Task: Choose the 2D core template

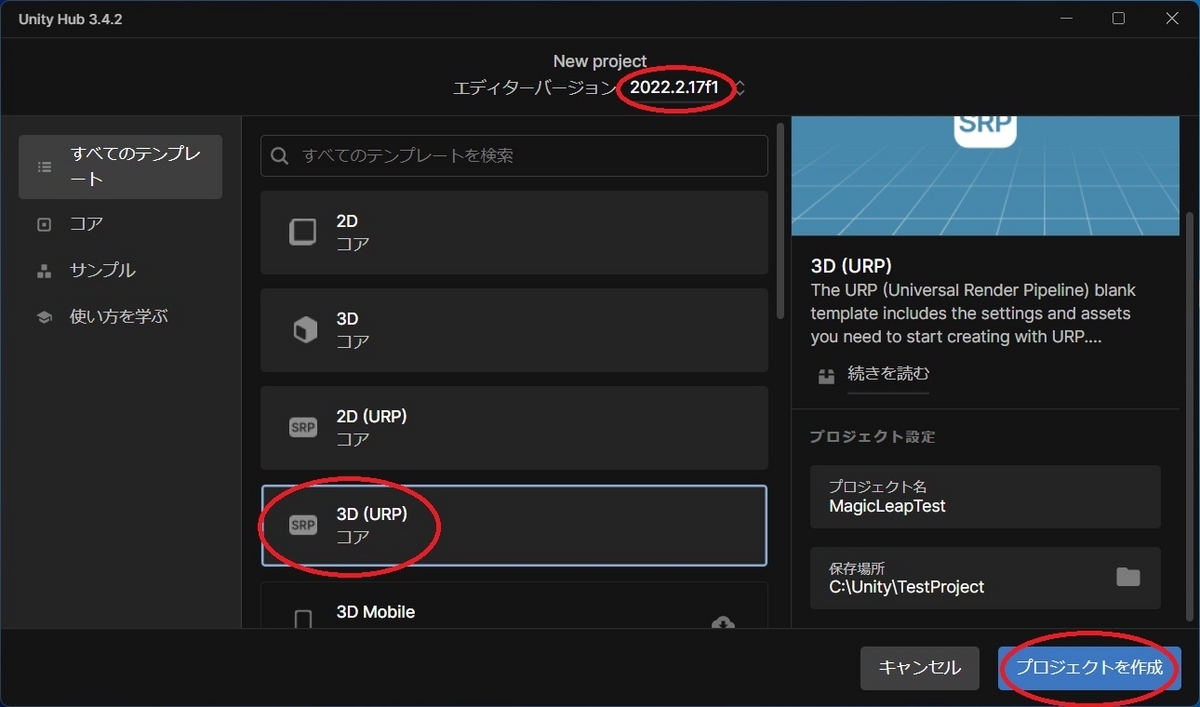Action: coord(514,232)
